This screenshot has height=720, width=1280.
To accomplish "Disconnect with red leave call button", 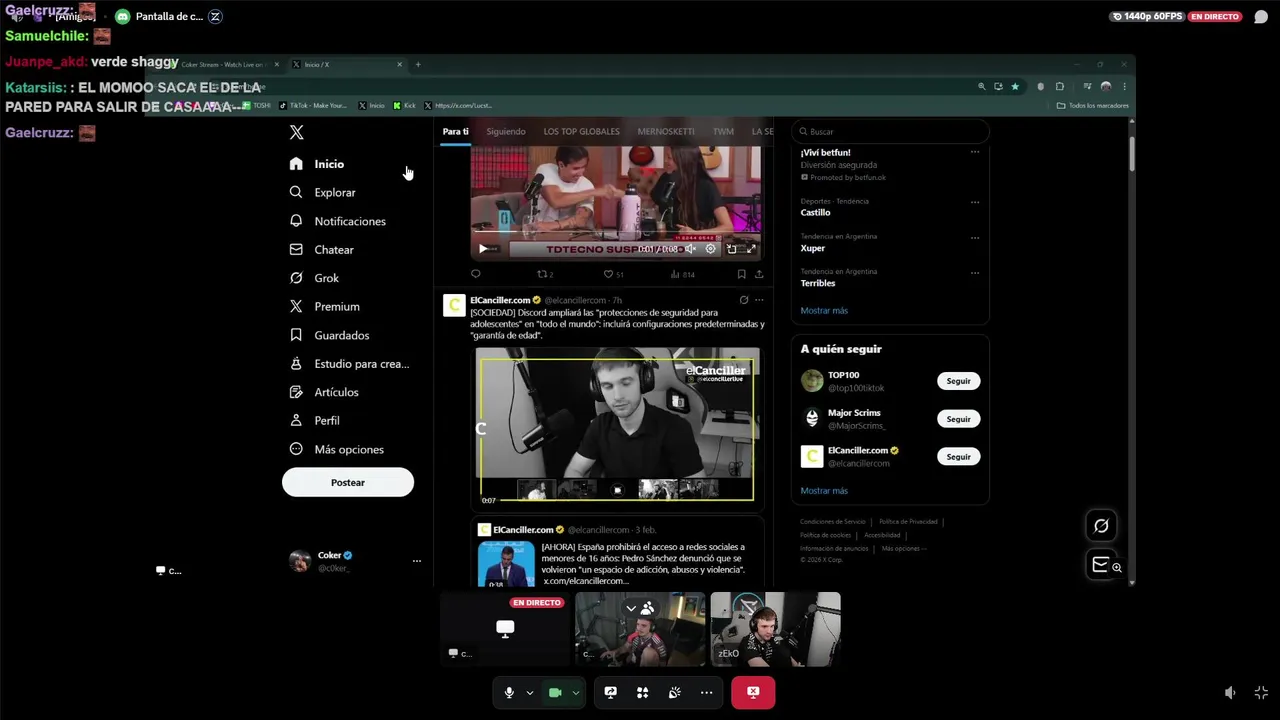I will 753,692.
